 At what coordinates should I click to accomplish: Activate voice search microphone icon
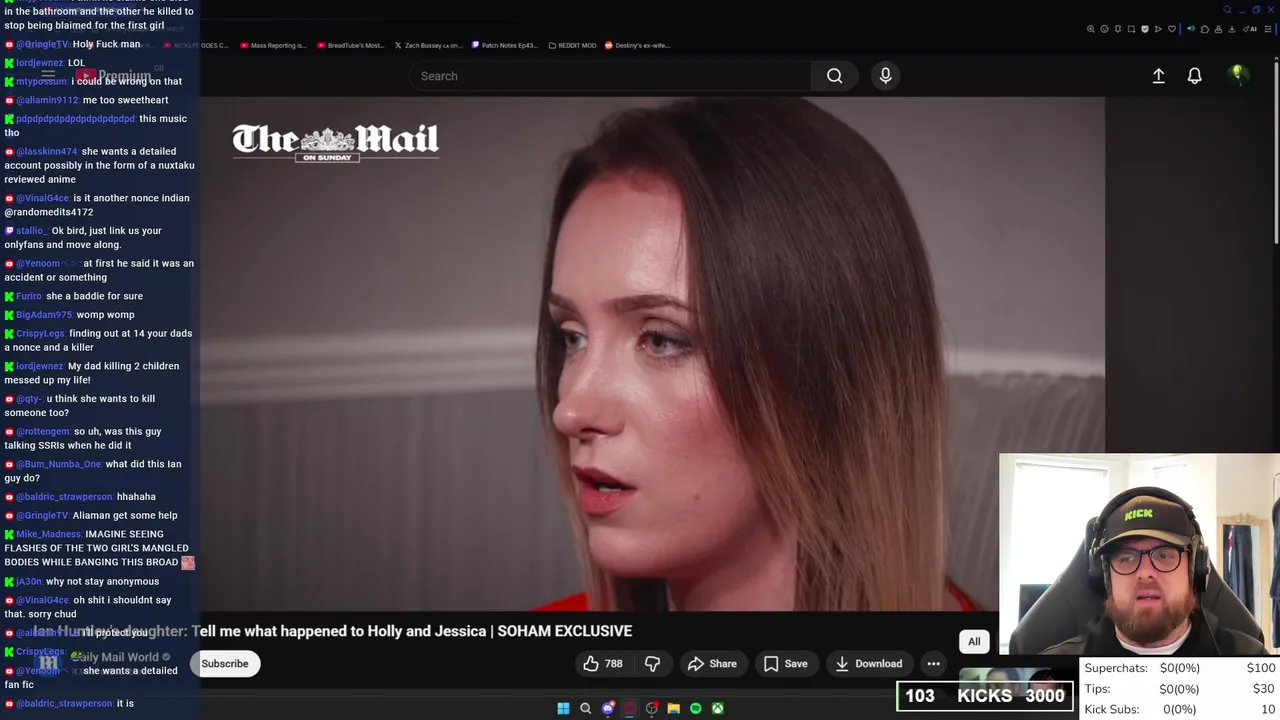click(x=885, y=76)
